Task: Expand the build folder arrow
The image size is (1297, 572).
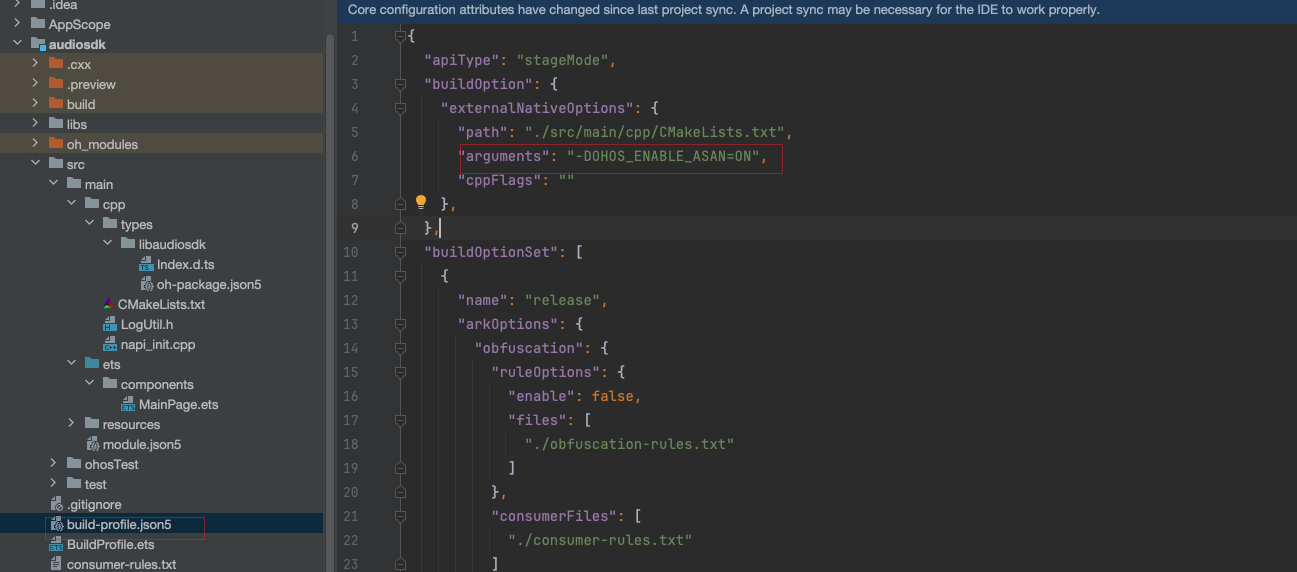Action: click(35, 104)
